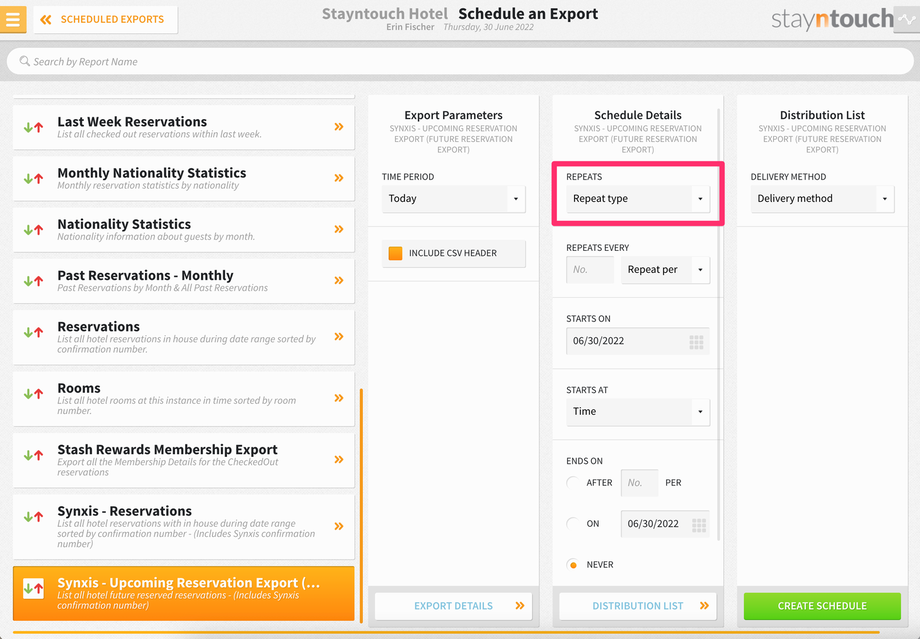Open the Delivery method dropdown
Image resolution: width=920 pixels, height=639 pixels.
pos(822,199)
